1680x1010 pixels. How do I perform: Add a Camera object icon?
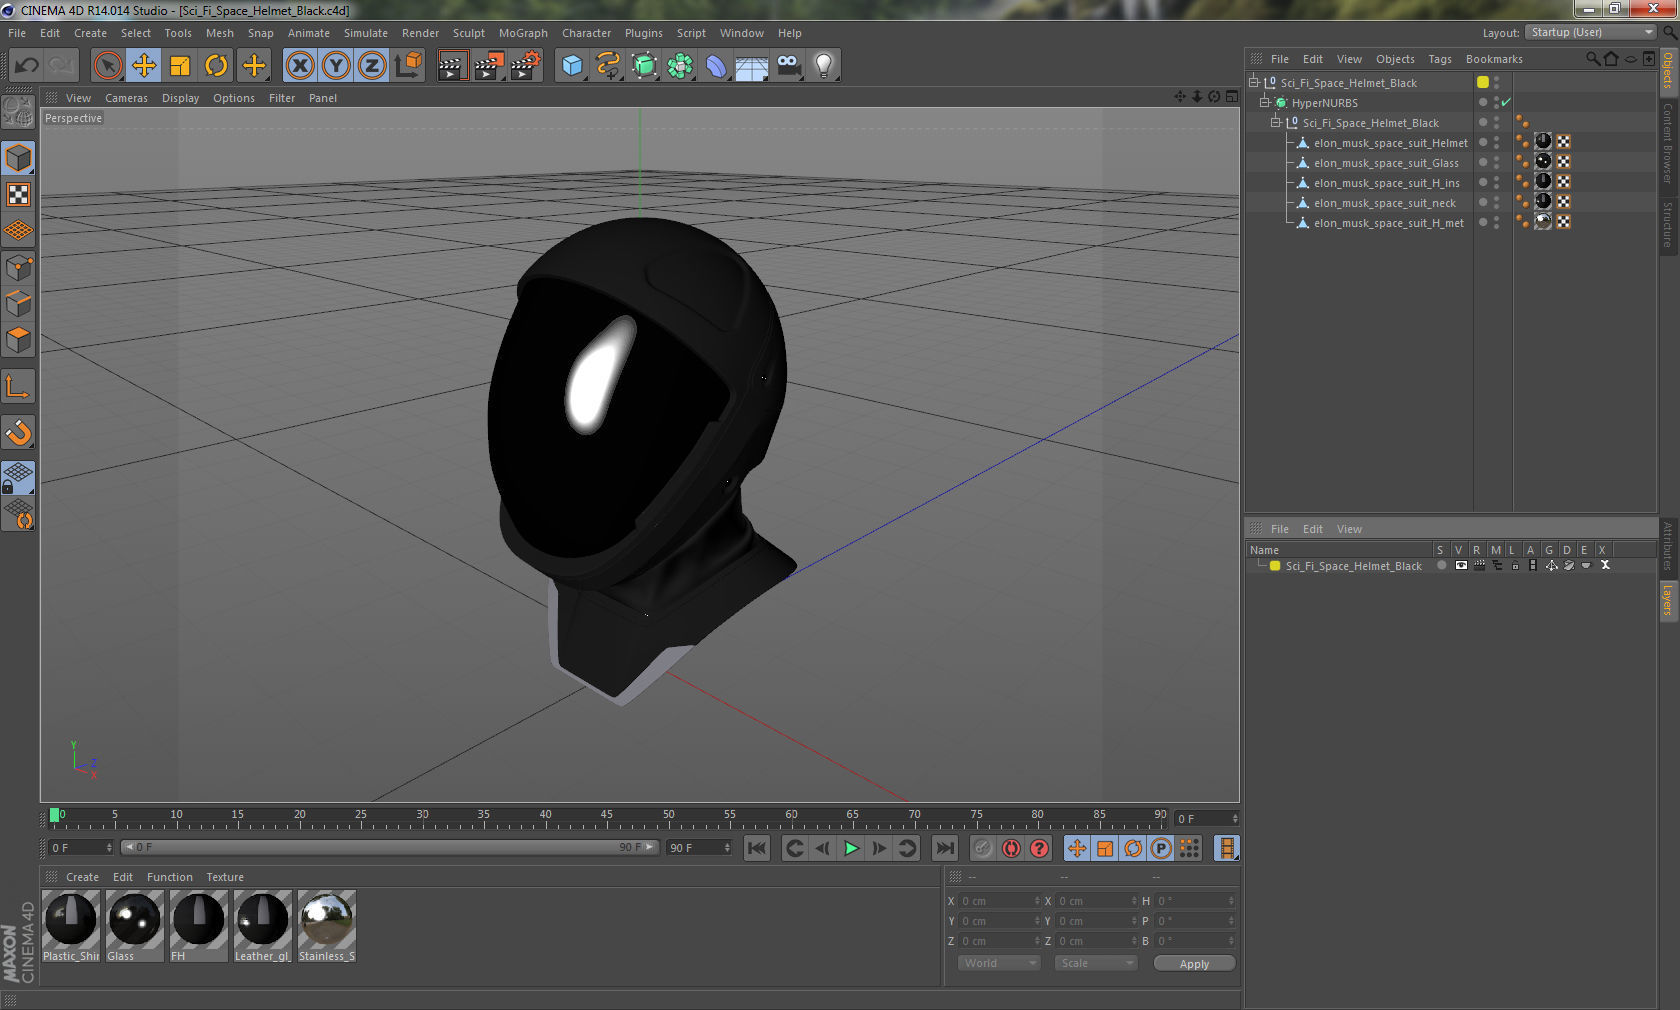[789, 66]
